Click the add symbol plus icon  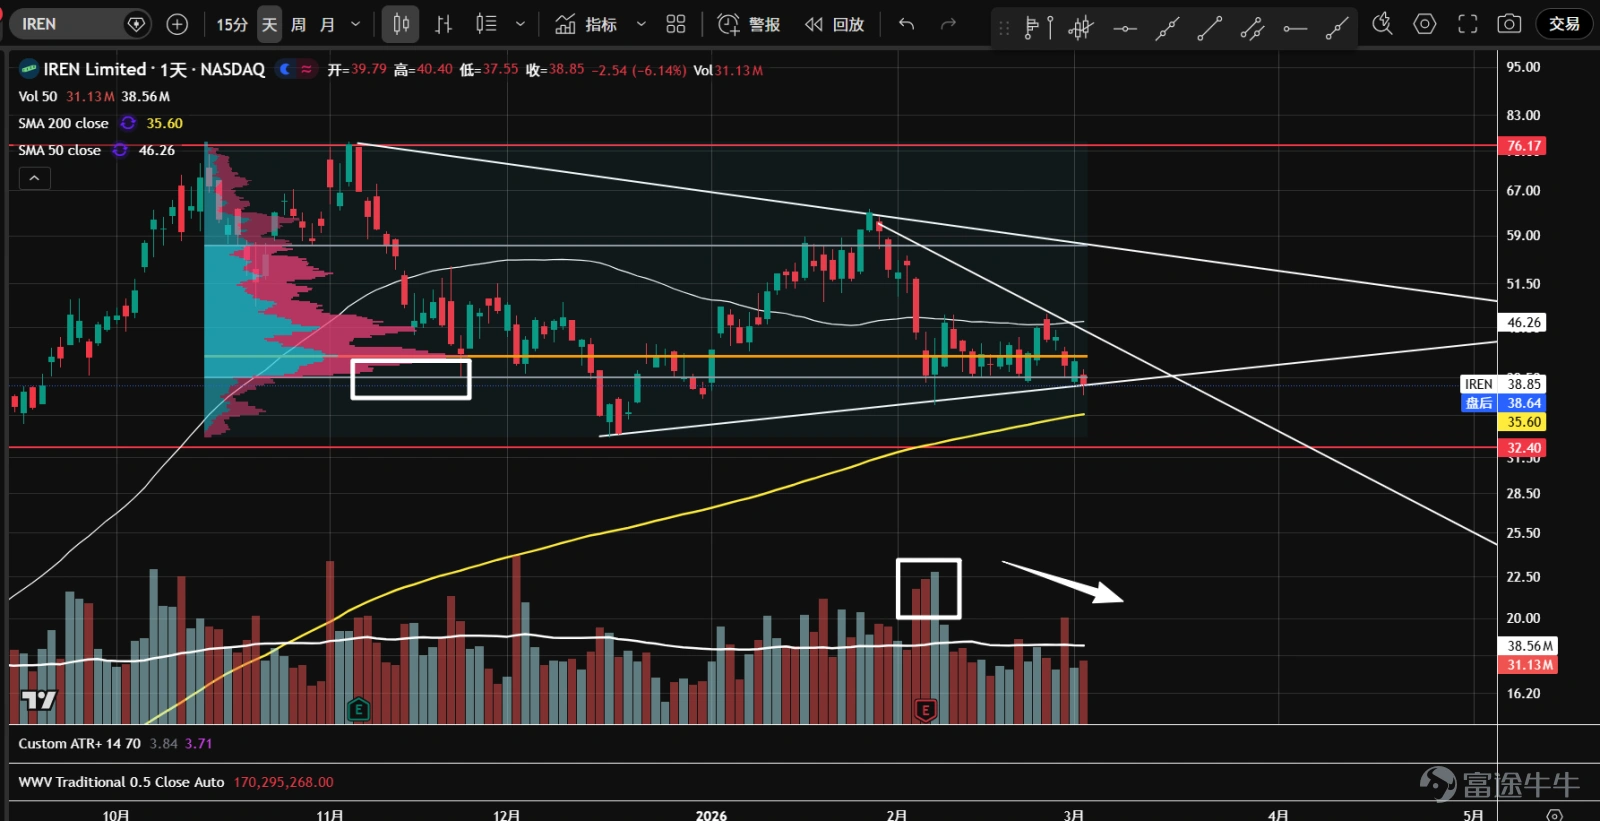177,24
